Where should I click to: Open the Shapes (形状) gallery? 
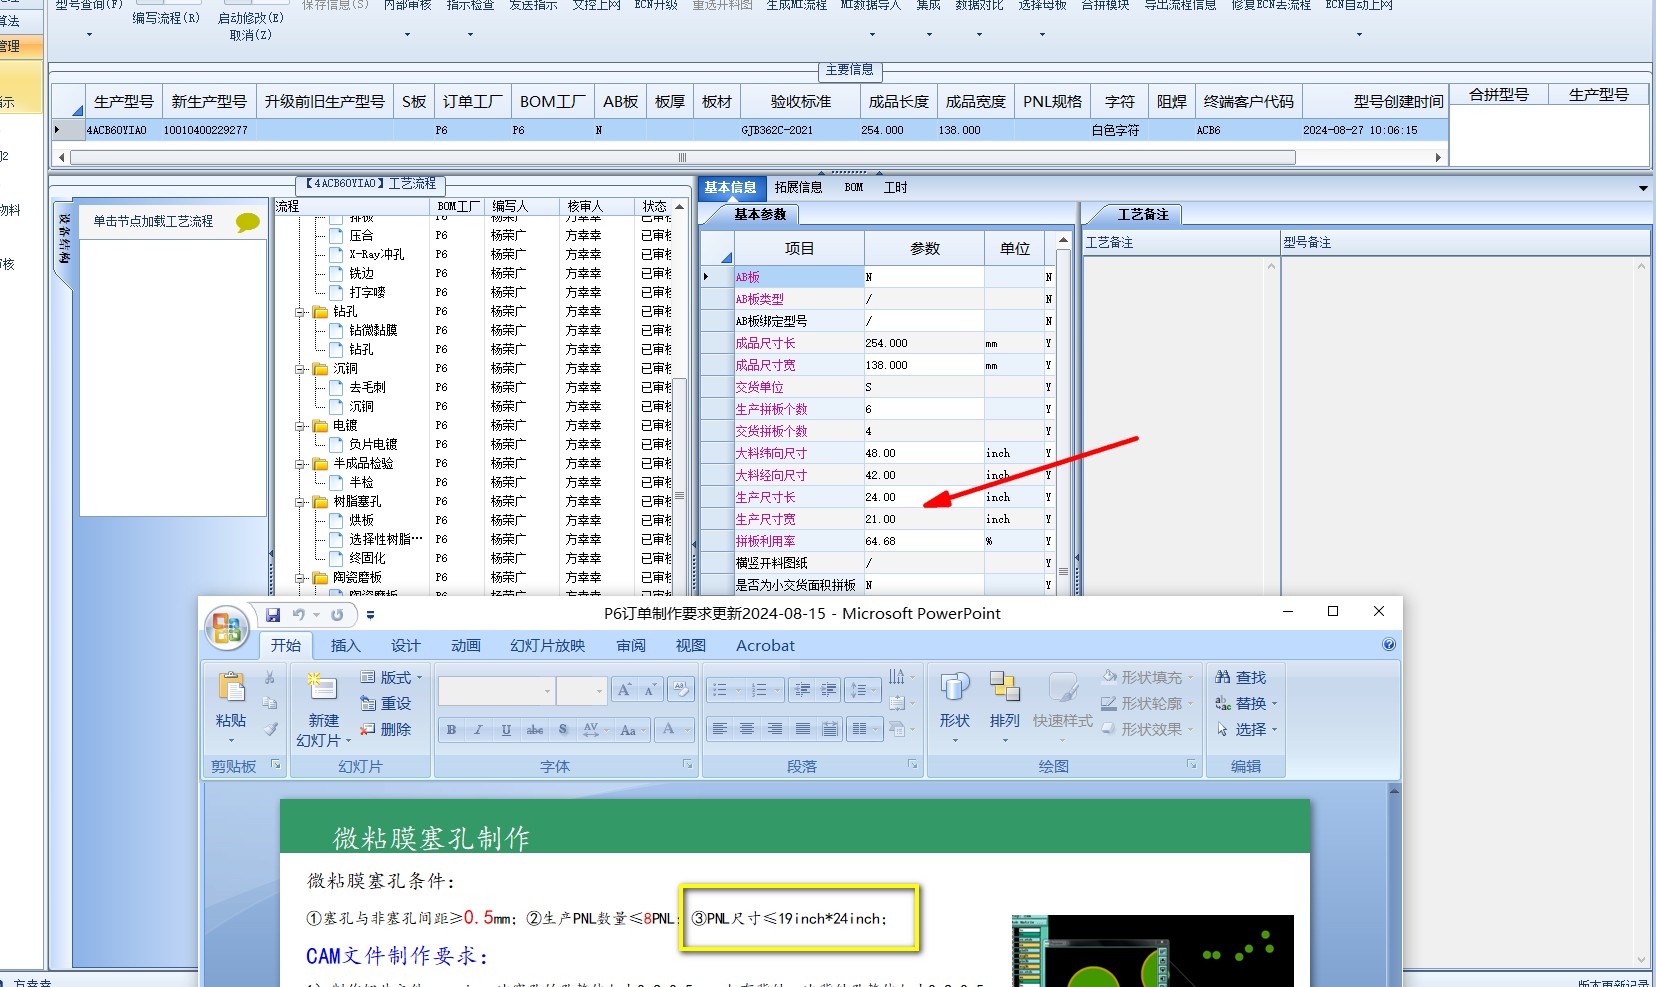955,707
